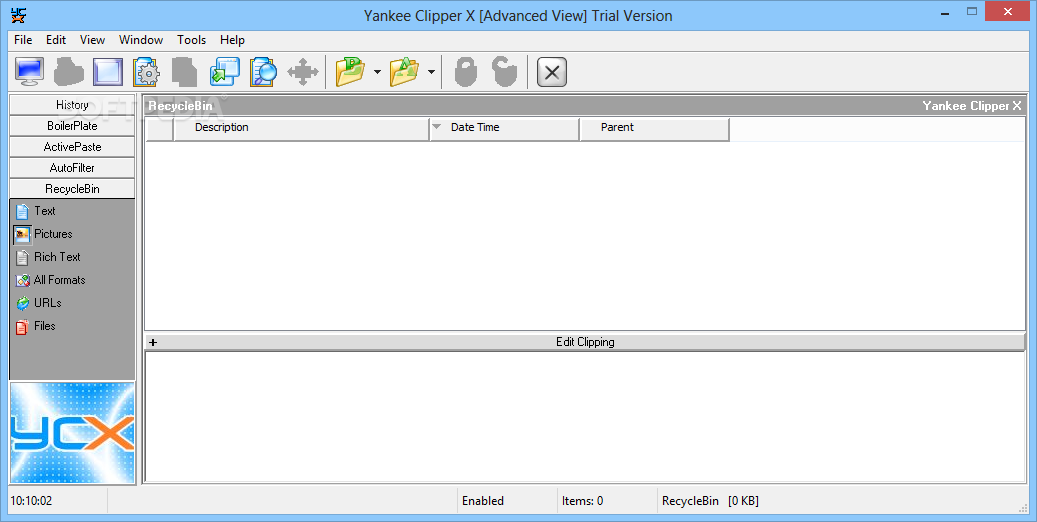This screenshot has width=1037, height=522.
Task: Click the X button in the toolbar
Action: [x=552, y=72]
